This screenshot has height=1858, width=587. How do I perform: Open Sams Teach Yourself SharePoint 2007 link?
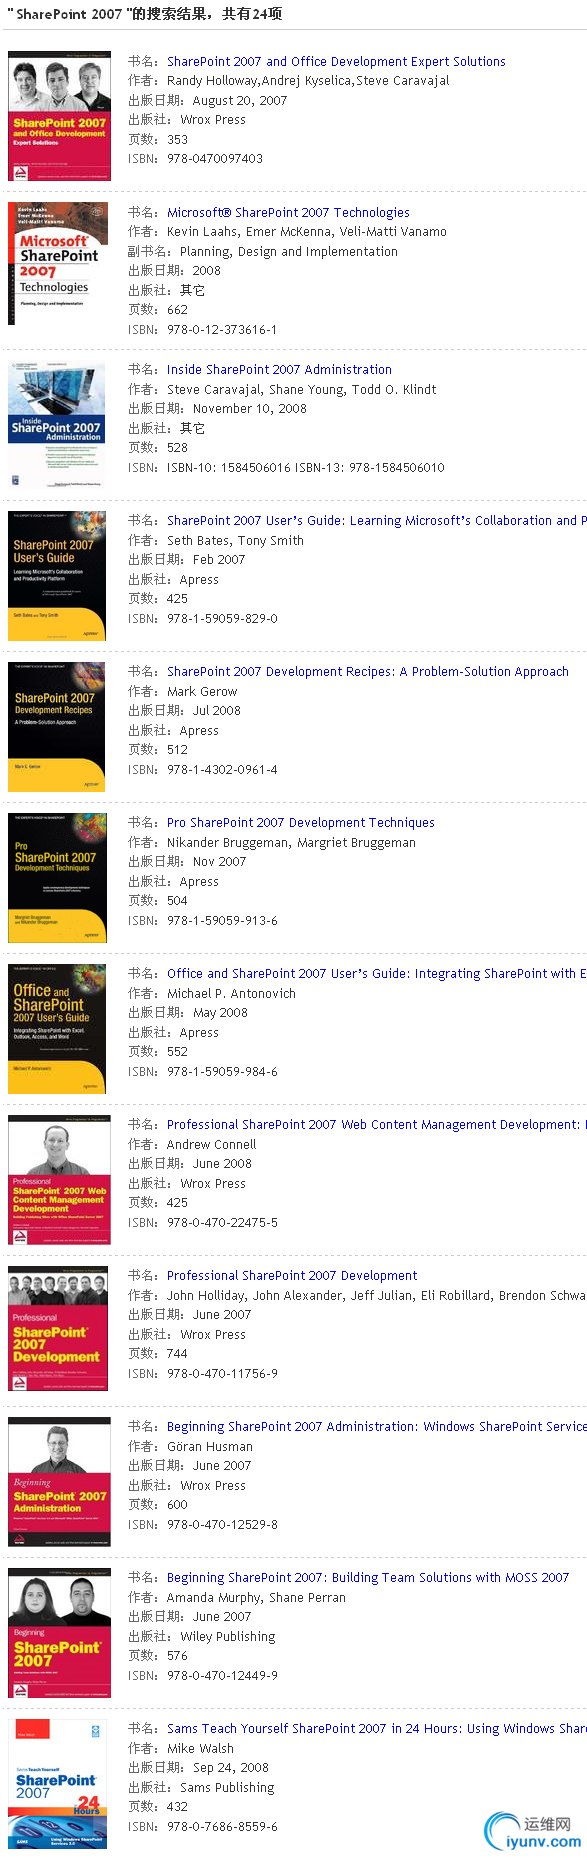[x=377, y=1728]
